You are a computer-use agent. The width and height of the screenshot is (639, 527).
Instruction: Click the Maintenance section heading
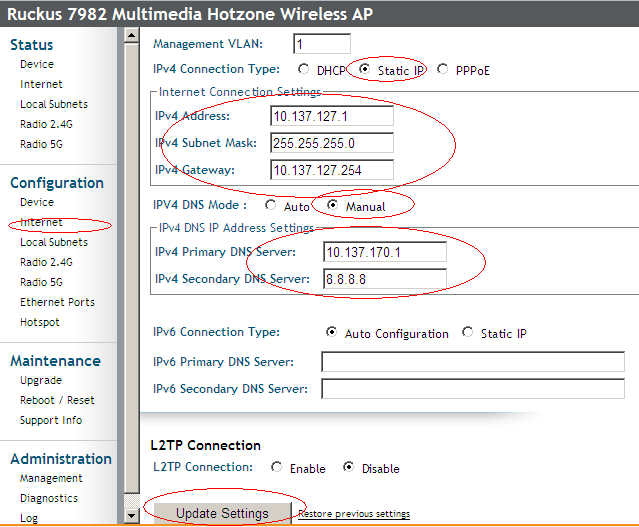[55, 361]
